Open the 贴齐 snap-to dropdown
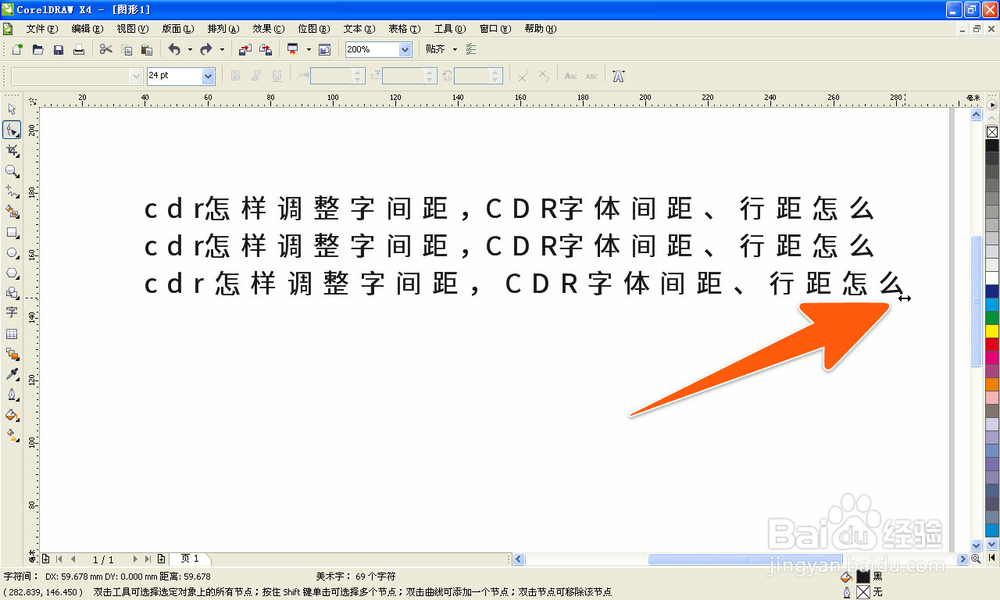 pos(455,49)
